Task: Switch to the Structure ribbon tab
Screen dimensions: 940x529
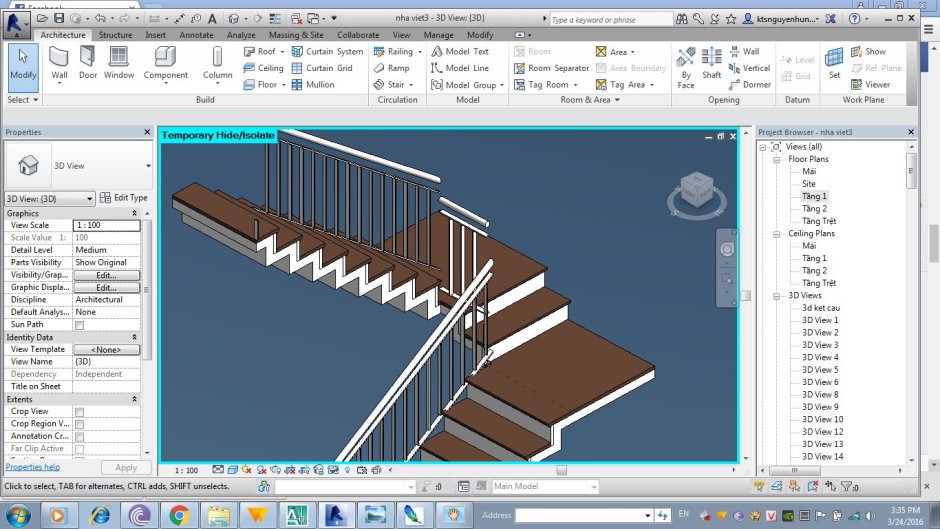Action: pyautogui.click(x=115, y=35)
